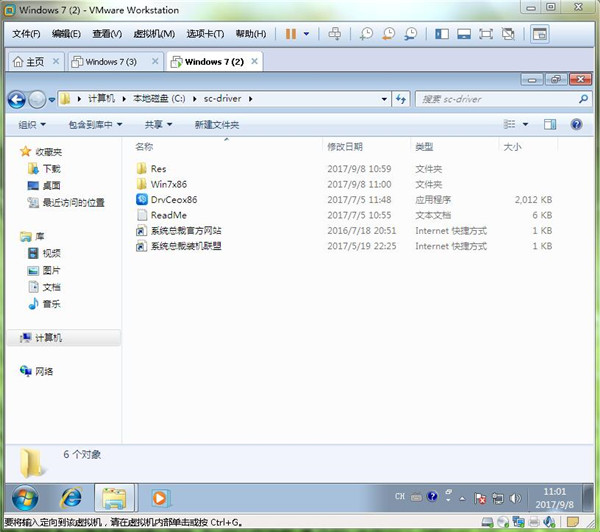Open the power options dropdown arrow beside pause
Viewport: 600px width, 532px height.
[x=307, y=34]
